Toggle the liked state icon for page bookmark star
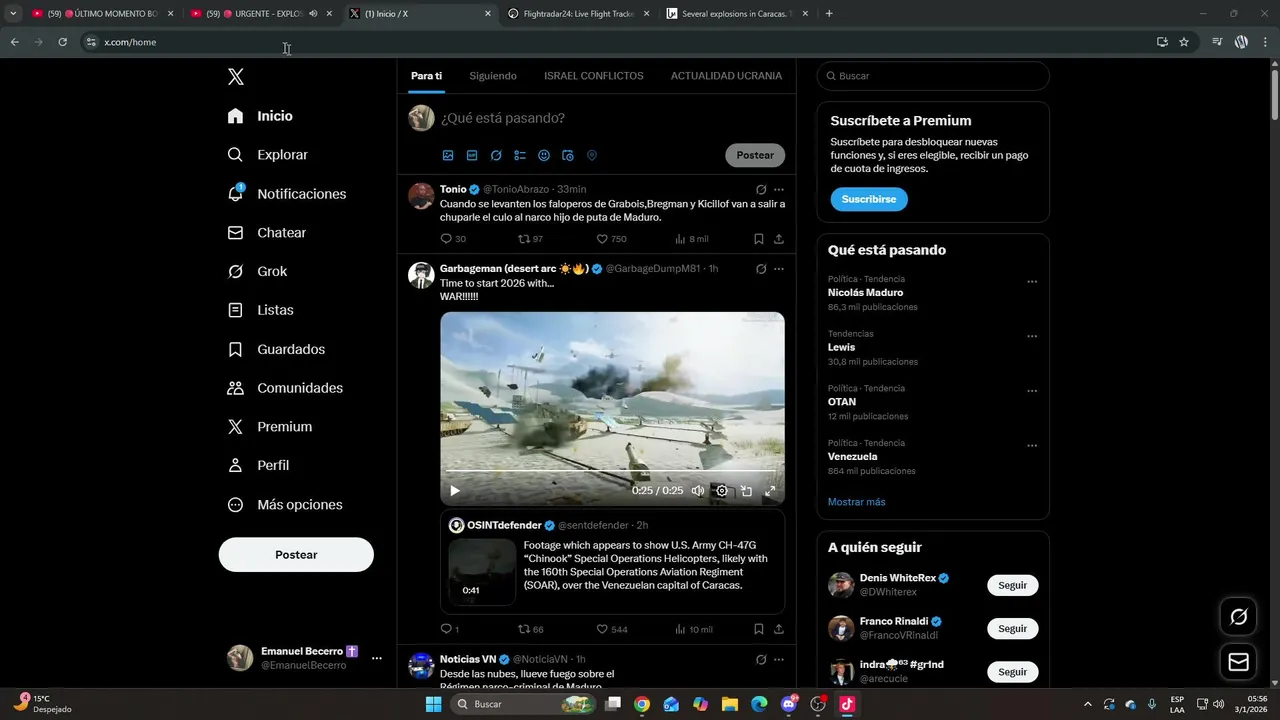The image size is (1280, 720). point(1184,42)
